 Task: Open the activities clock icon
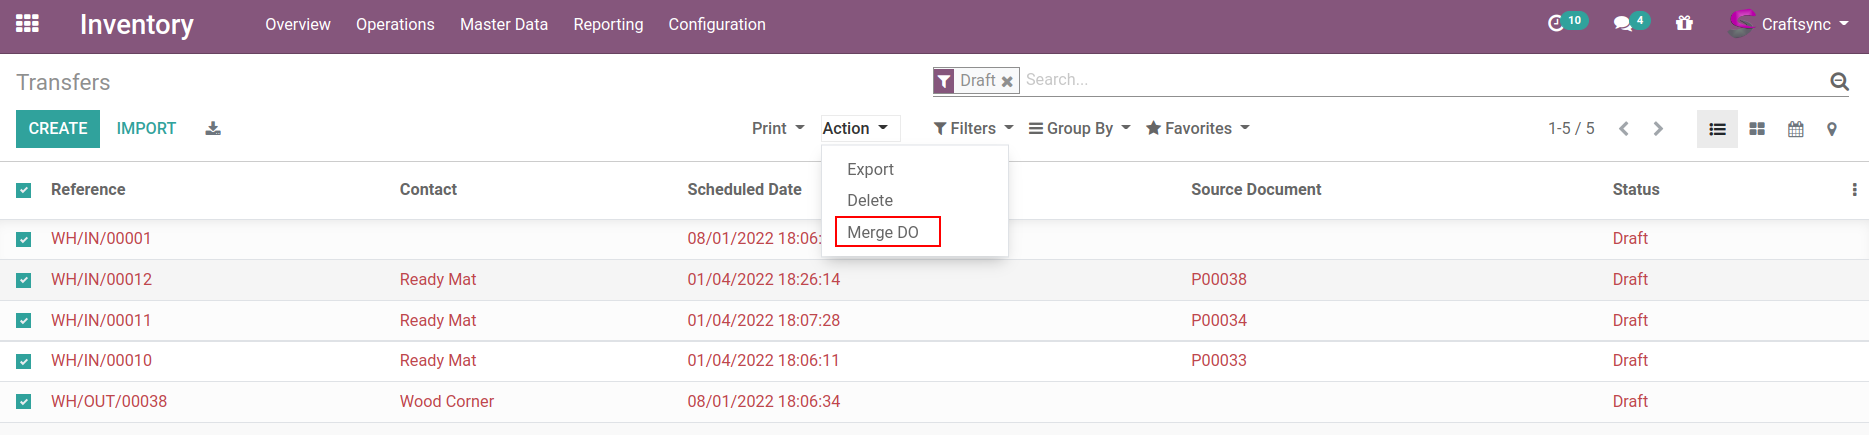pos(1556,23)
